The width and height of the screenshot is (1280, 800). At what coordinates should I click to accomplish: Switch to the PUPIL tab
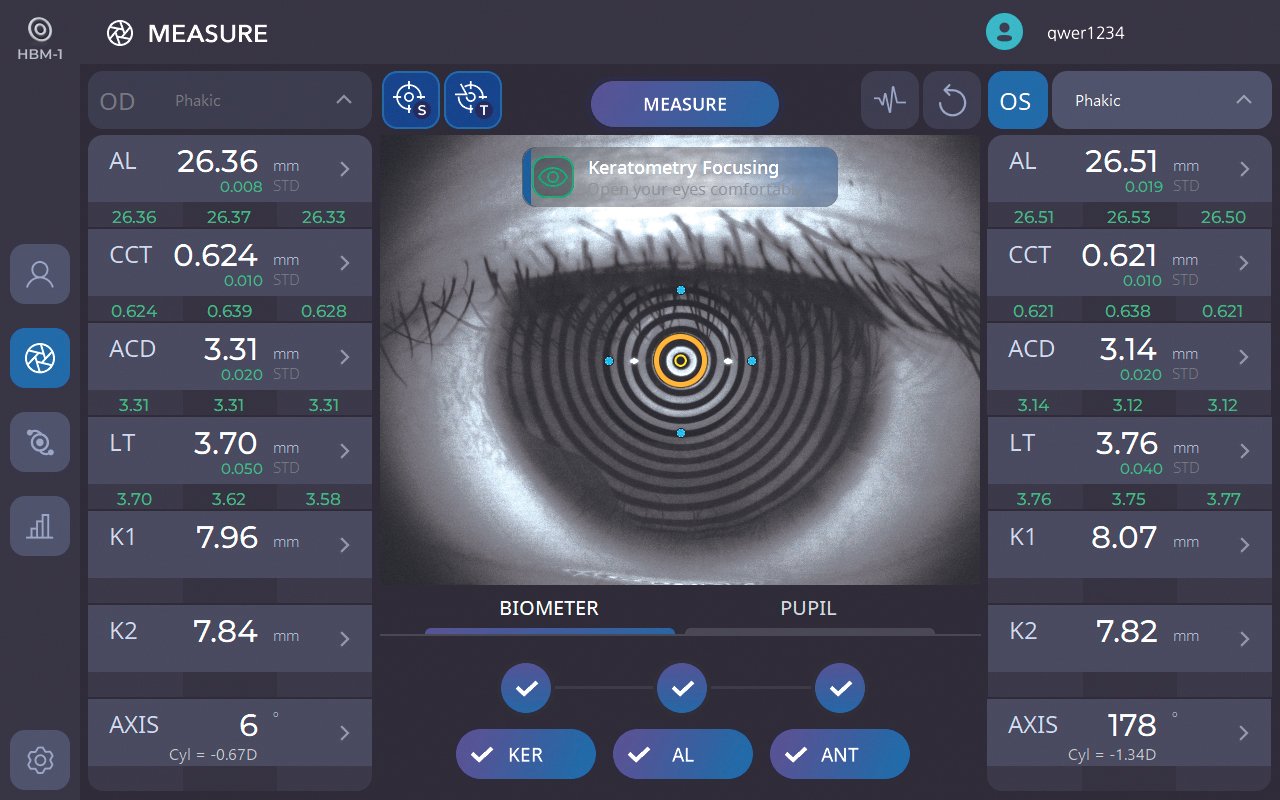point(808,607)
